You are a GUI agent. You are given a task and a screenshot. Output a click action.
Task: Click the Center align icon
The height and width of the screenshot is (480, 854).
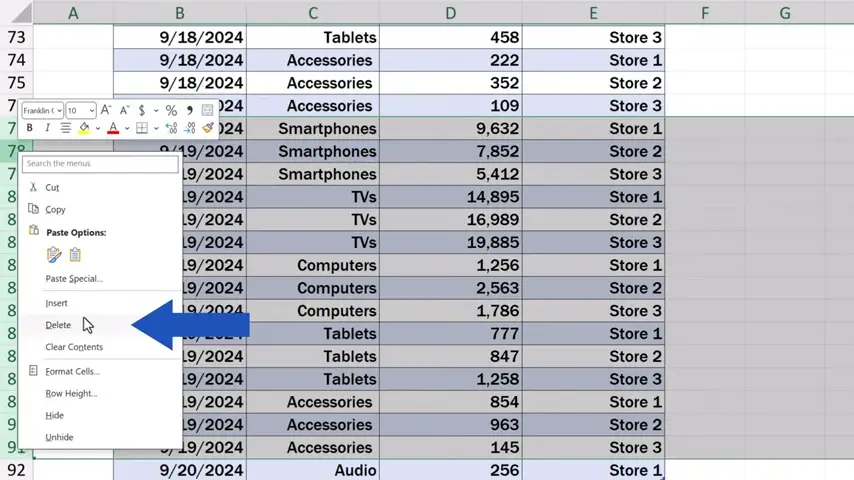tap(66, 128)
